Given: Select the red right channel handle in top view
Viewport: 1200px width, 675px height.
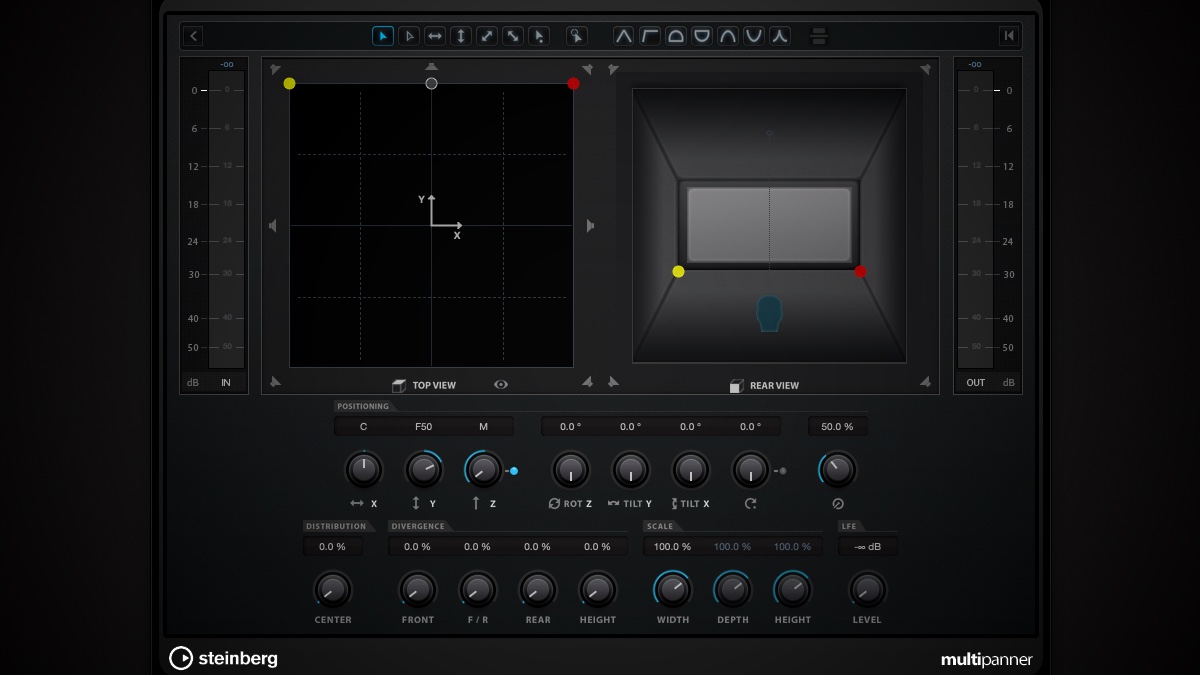Looking at the screenshot, I should (x=573, y=84).
